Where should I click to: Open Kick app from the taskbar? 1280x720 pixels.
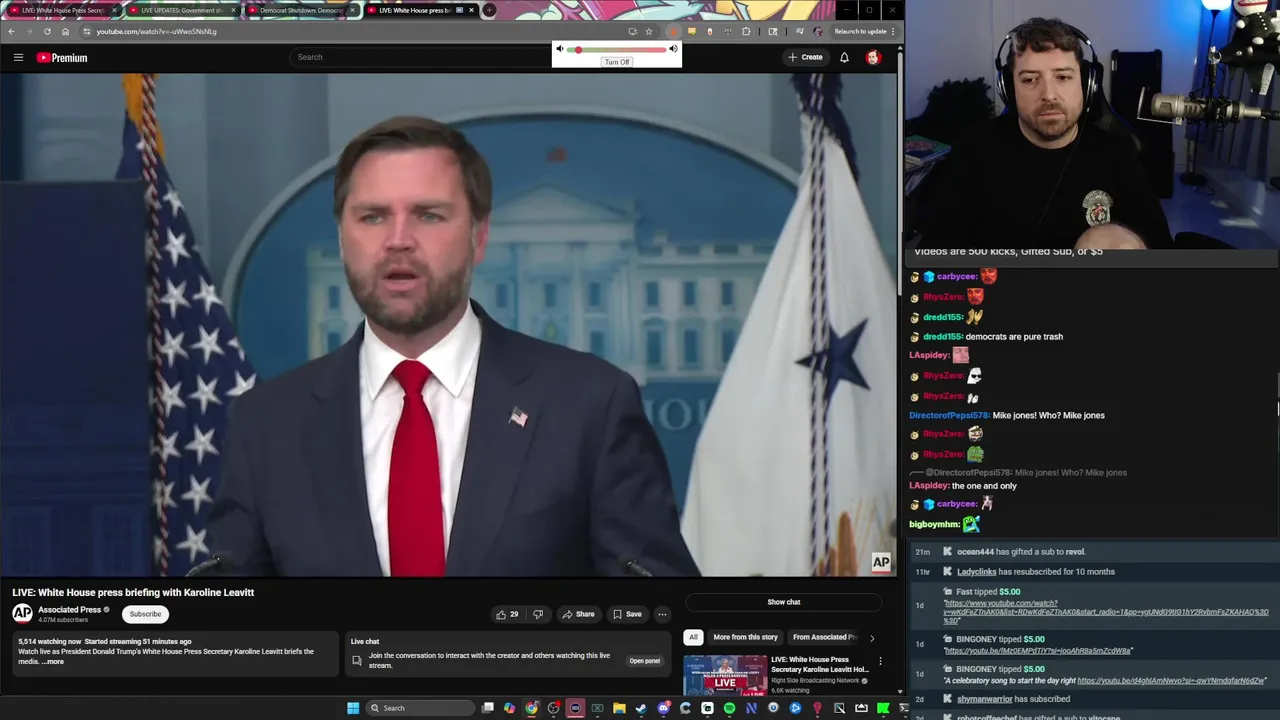pos(883,708)
